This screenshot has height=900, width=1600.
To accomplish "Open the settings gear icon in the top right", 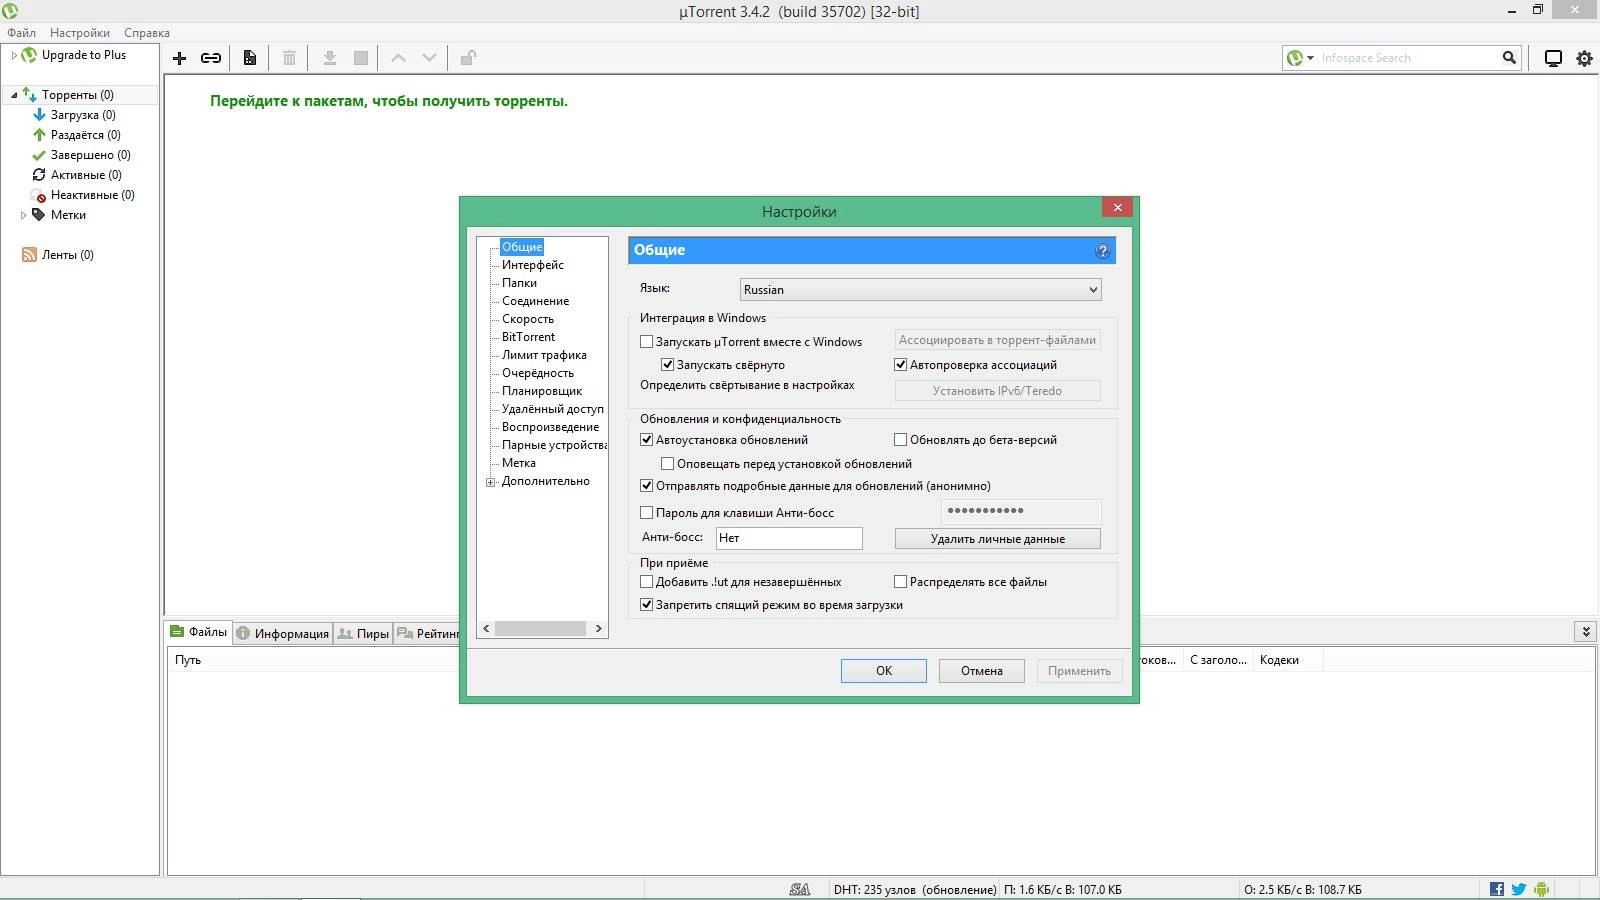I will (1583, 58).
